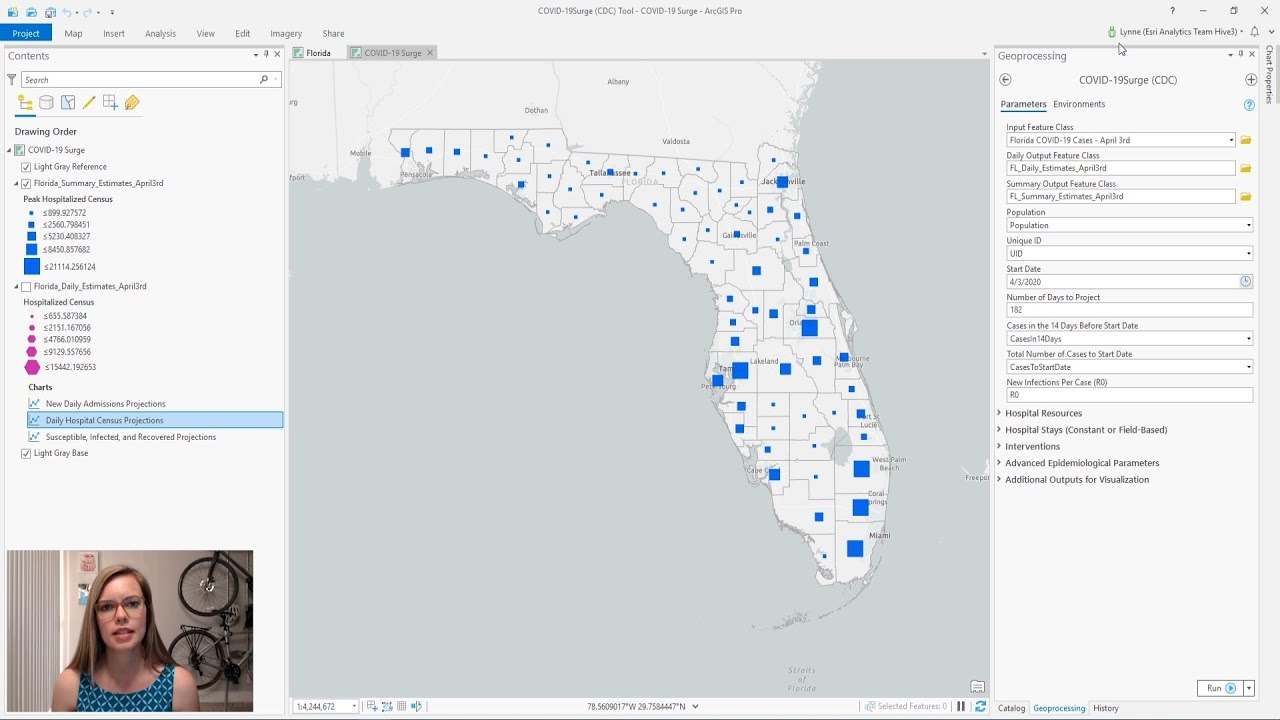Switch to the Catalog pane tab

click(x=1011, y=708)
